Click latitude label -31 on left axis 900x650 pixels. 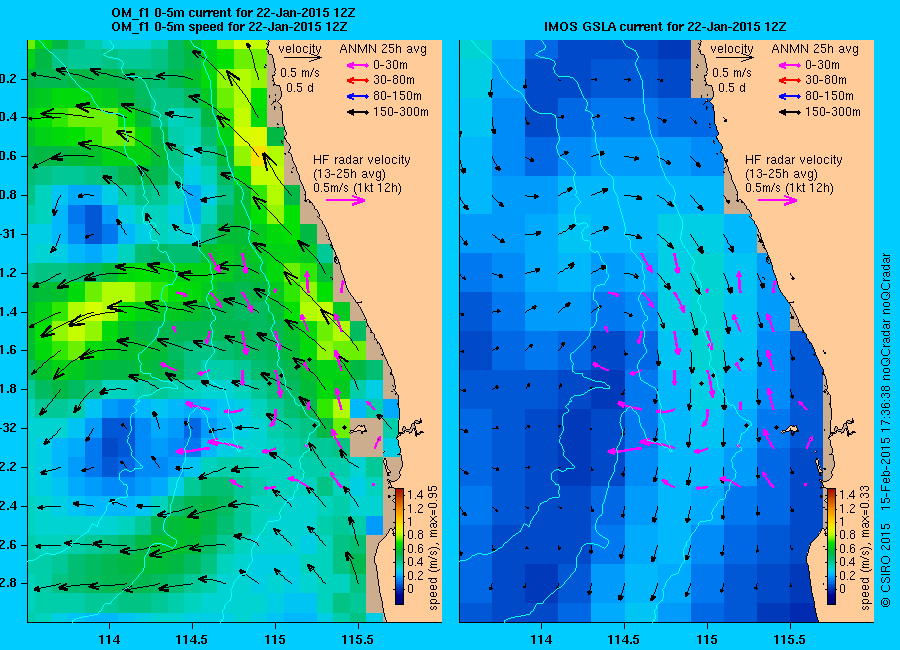pyautogui.click(x=9, y=234)
